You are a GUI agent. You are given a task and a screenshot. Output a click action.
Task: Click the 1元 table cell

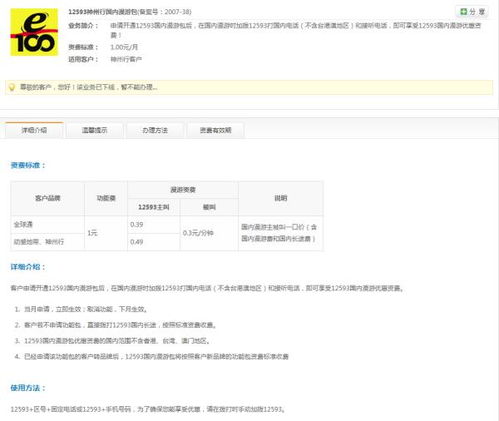click(x=106, y=233)
